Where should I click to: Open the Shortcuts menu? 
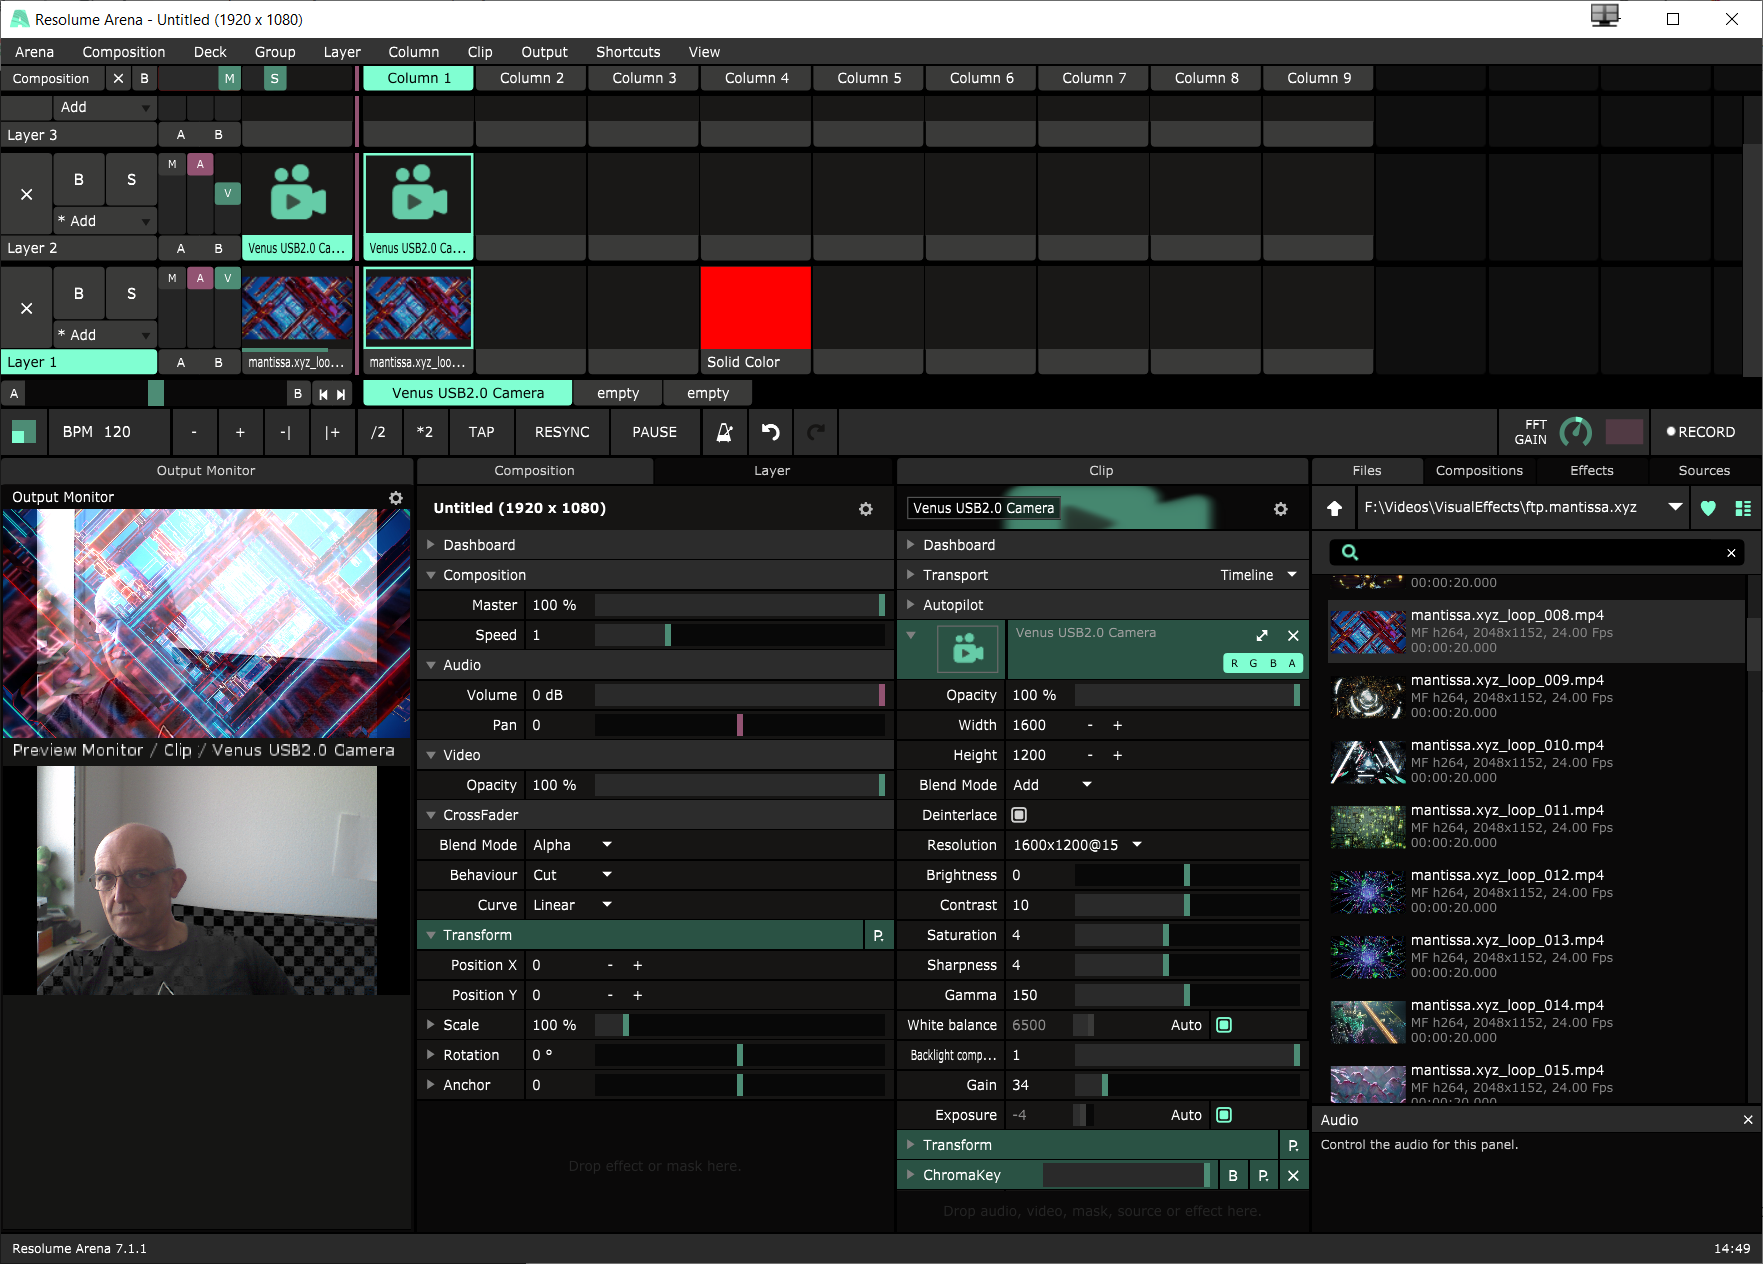pos(627,52)
